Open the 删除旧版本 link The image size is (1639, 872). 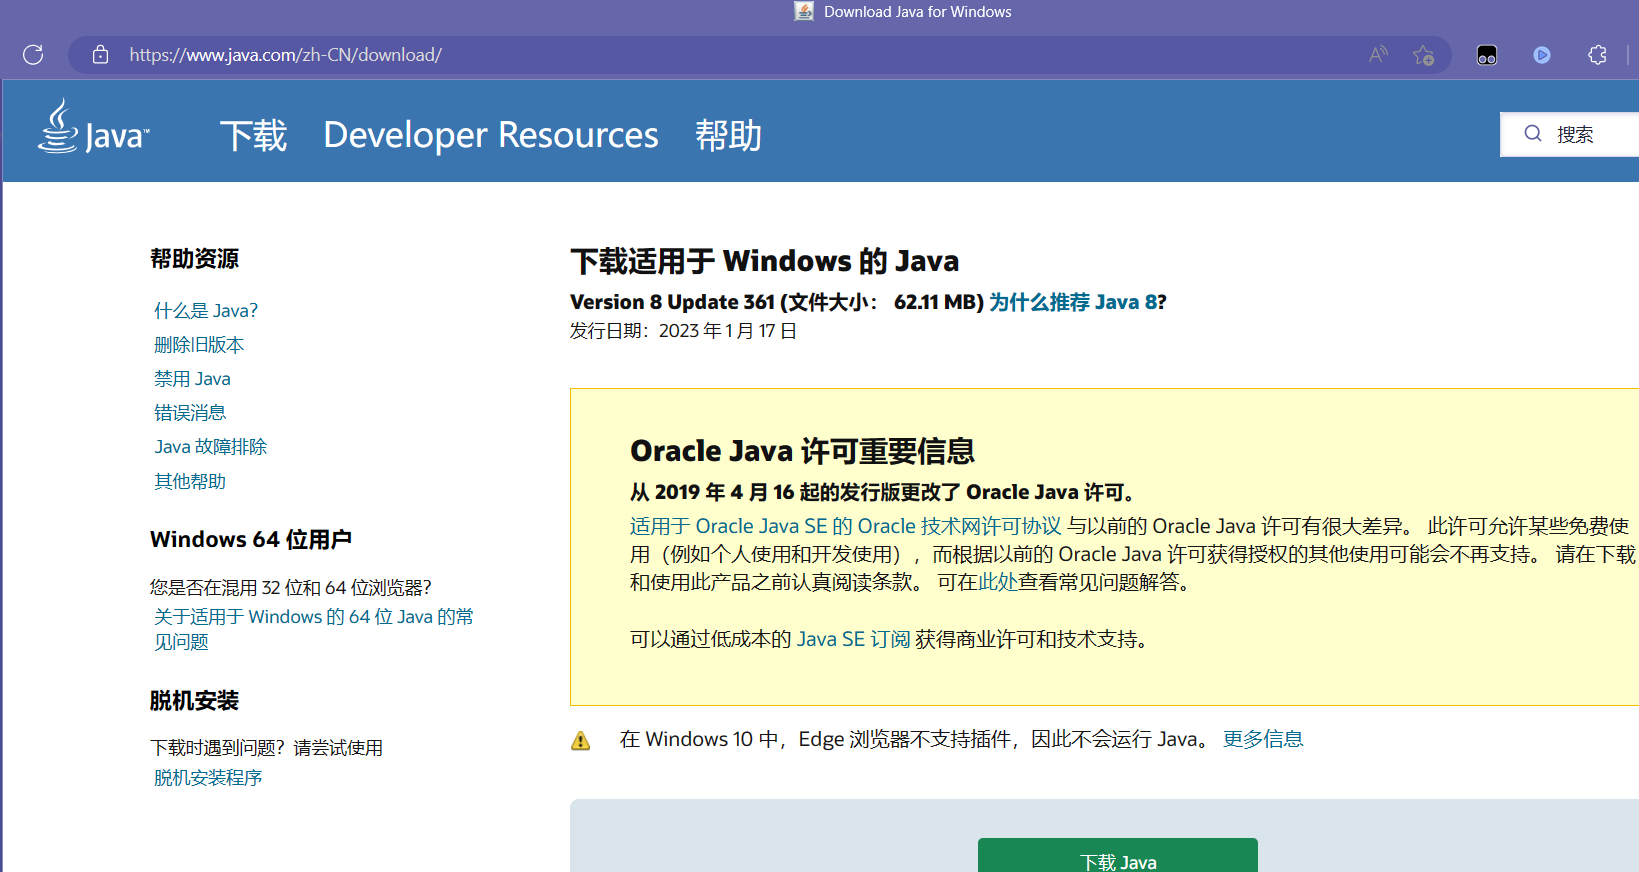coord(199,345)
